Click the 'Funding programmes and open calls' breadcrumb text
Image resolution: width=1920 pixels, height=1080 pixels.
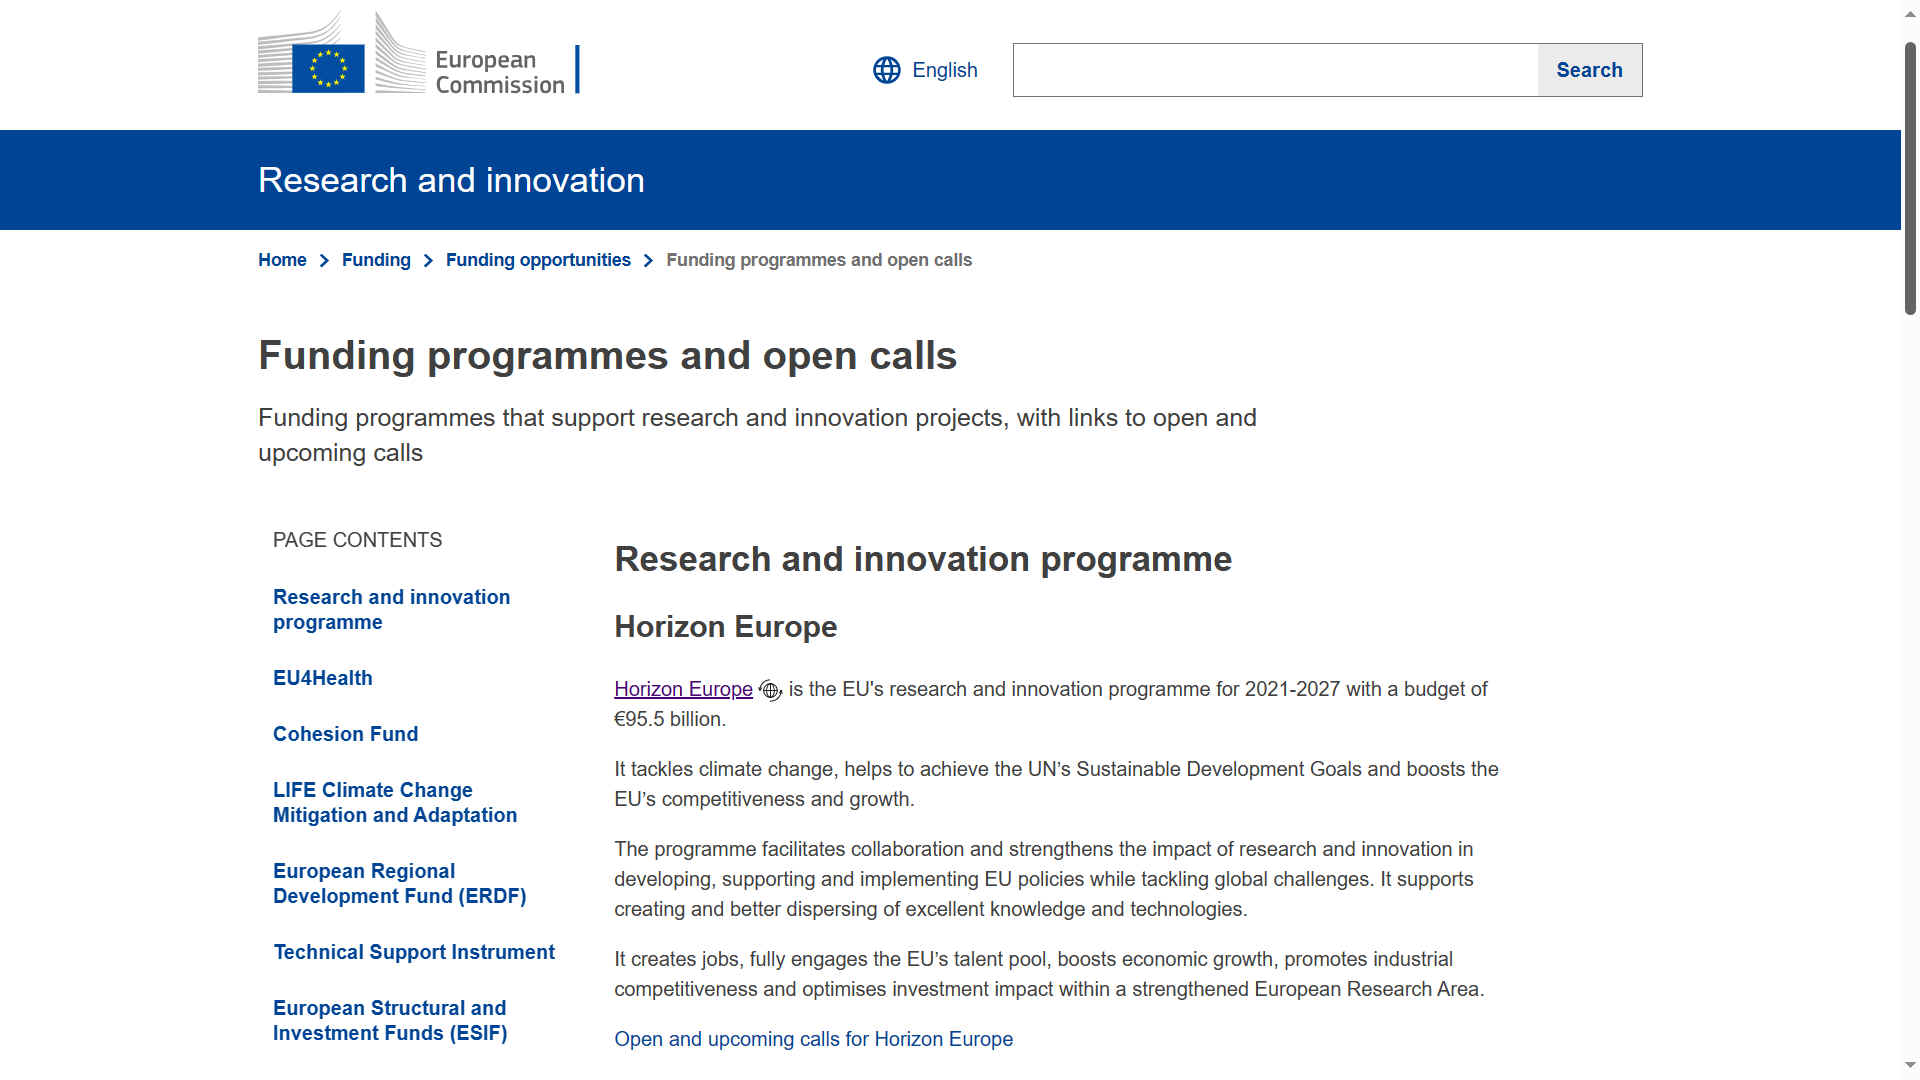point(819,260)
